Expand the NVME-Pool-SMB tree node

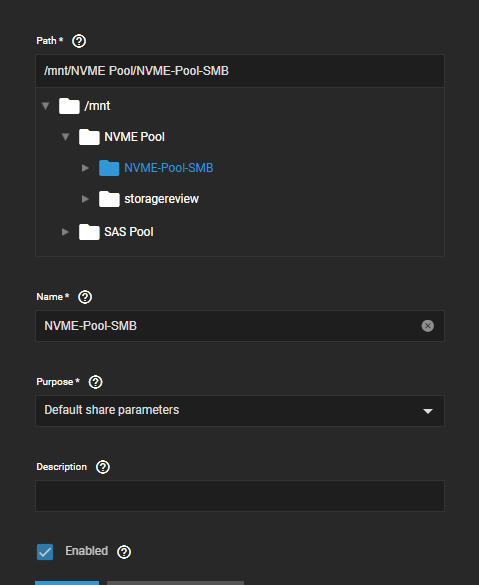85,168
